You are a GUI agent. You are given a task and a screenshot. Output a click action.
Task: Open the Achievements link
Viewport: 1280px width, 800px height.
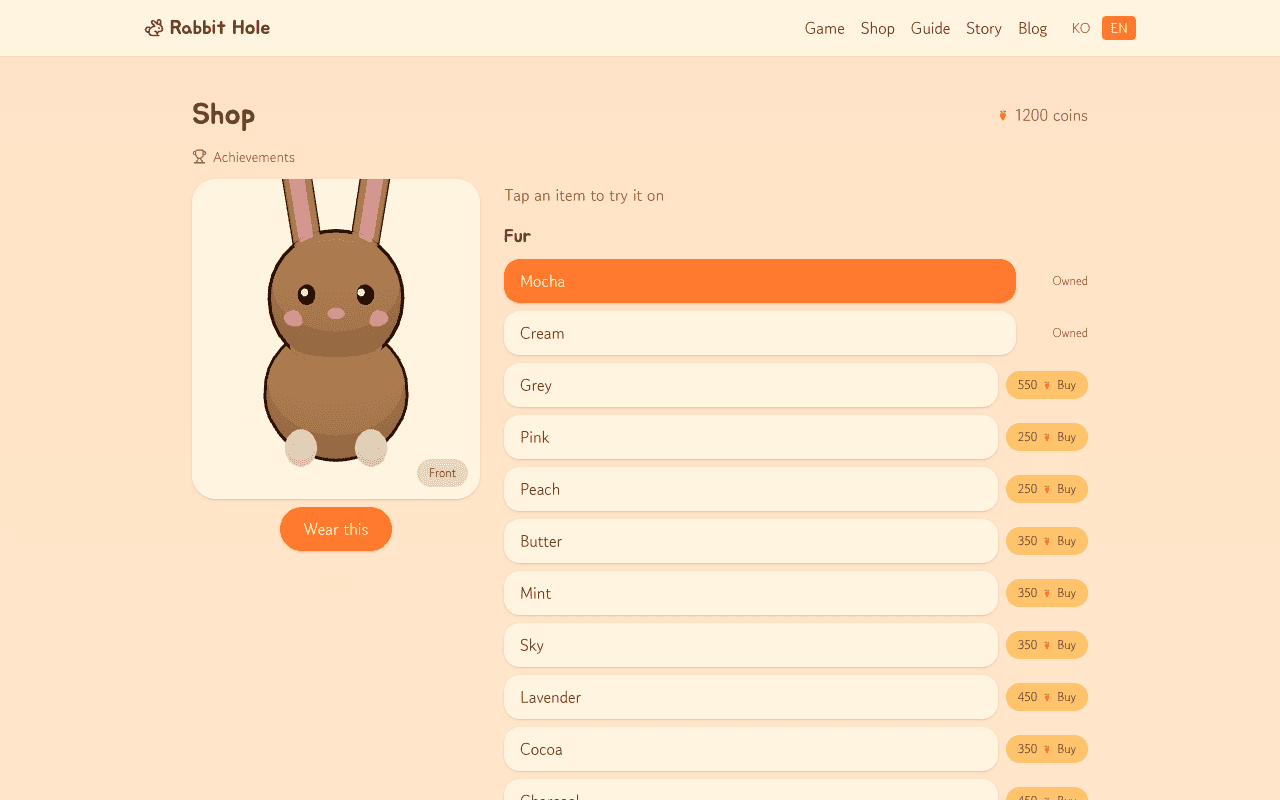coord(244,157)
